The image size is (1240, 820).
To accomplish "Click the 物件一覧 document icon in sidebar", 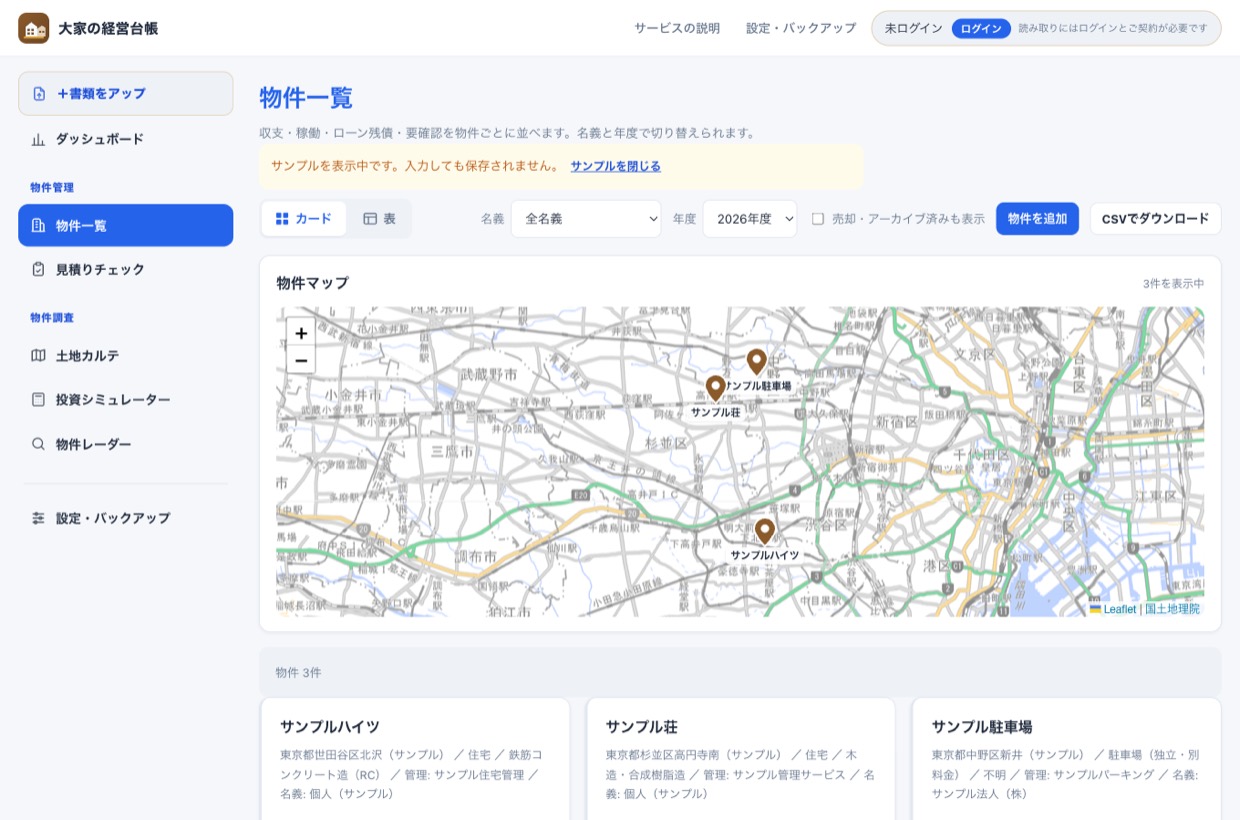I will coord(38,226).
